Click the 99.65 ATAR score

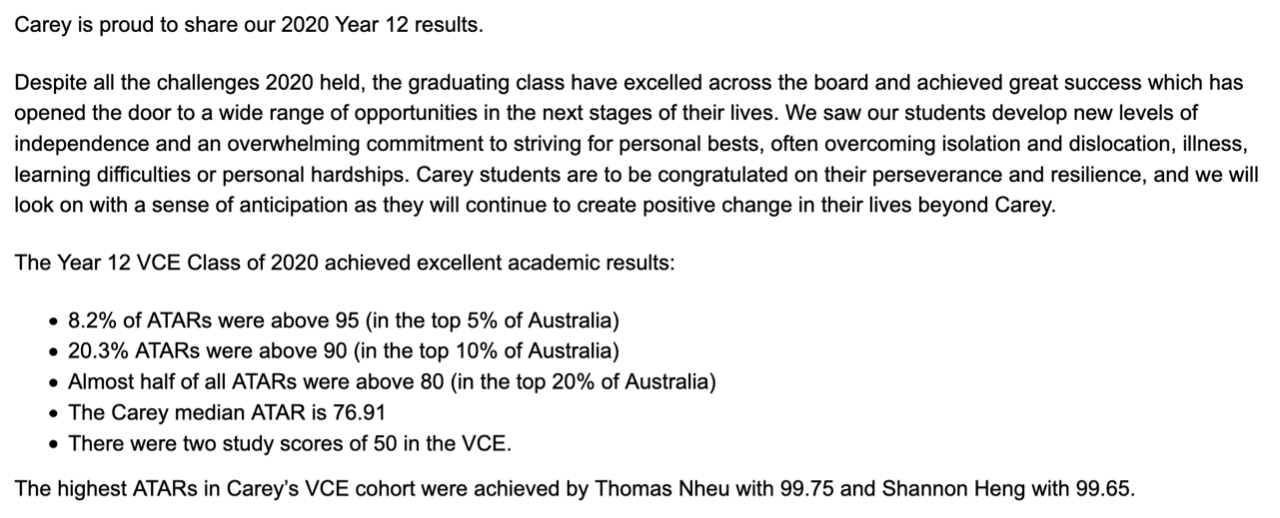point(1105,489)
